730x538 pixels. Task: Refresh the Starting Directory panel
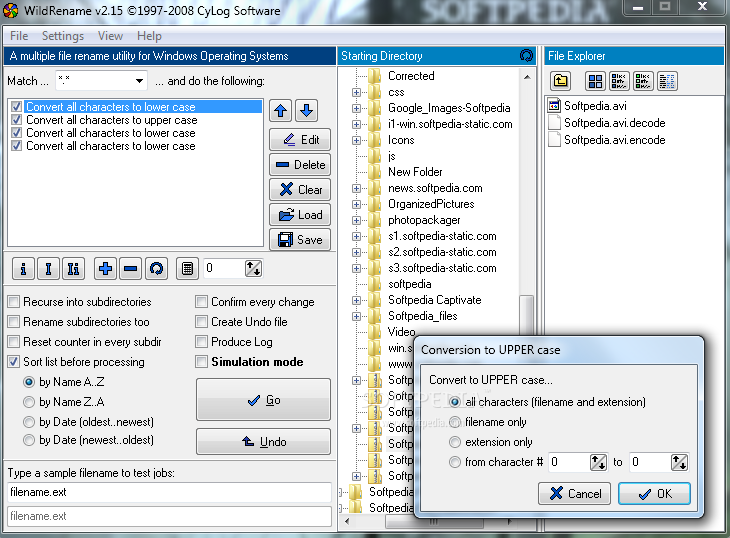point(526,56)
